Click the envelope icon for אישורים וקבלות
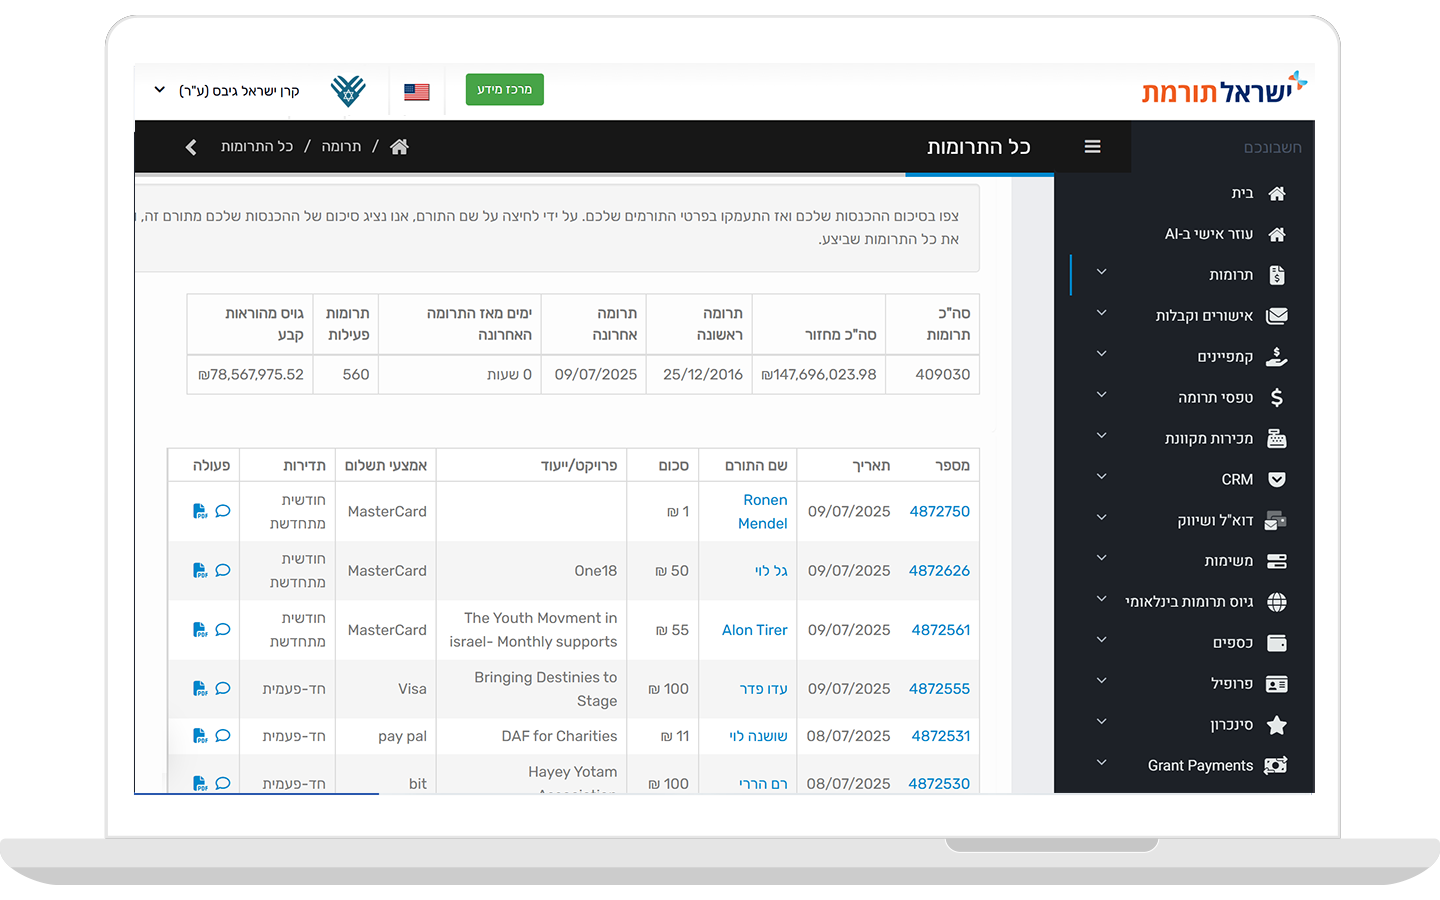 [x=1277, y=316]
